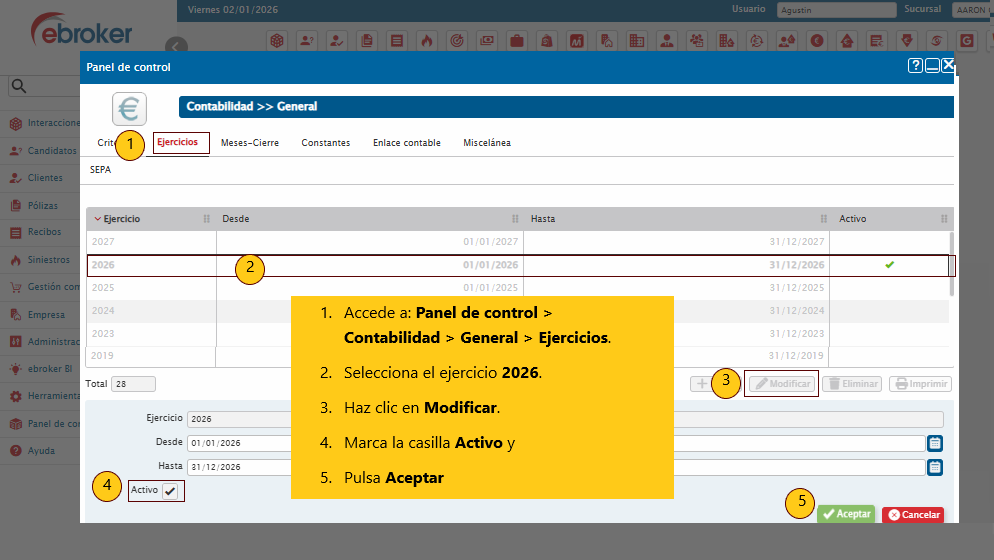Click the briefcase icon in top toolbar

pos(517,41)
